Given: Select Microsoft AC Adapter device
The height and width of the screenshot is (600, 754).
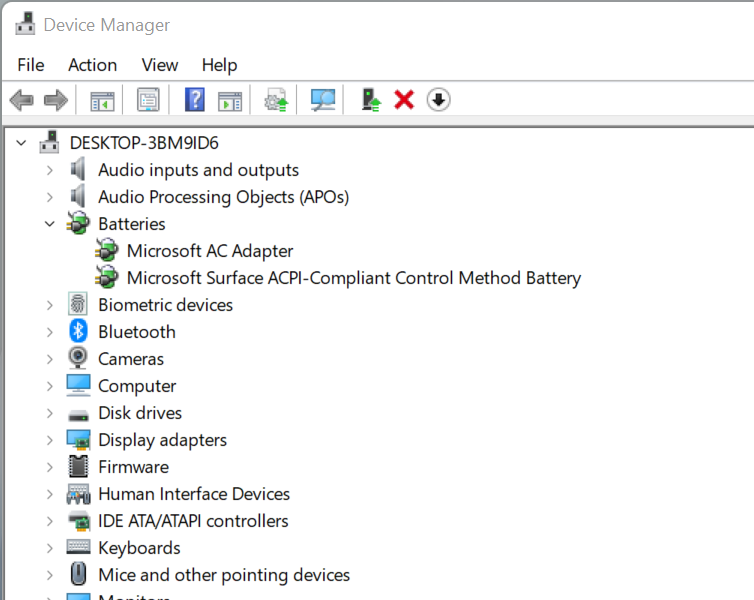Looking at the screenshot, I should click(209, 251).
